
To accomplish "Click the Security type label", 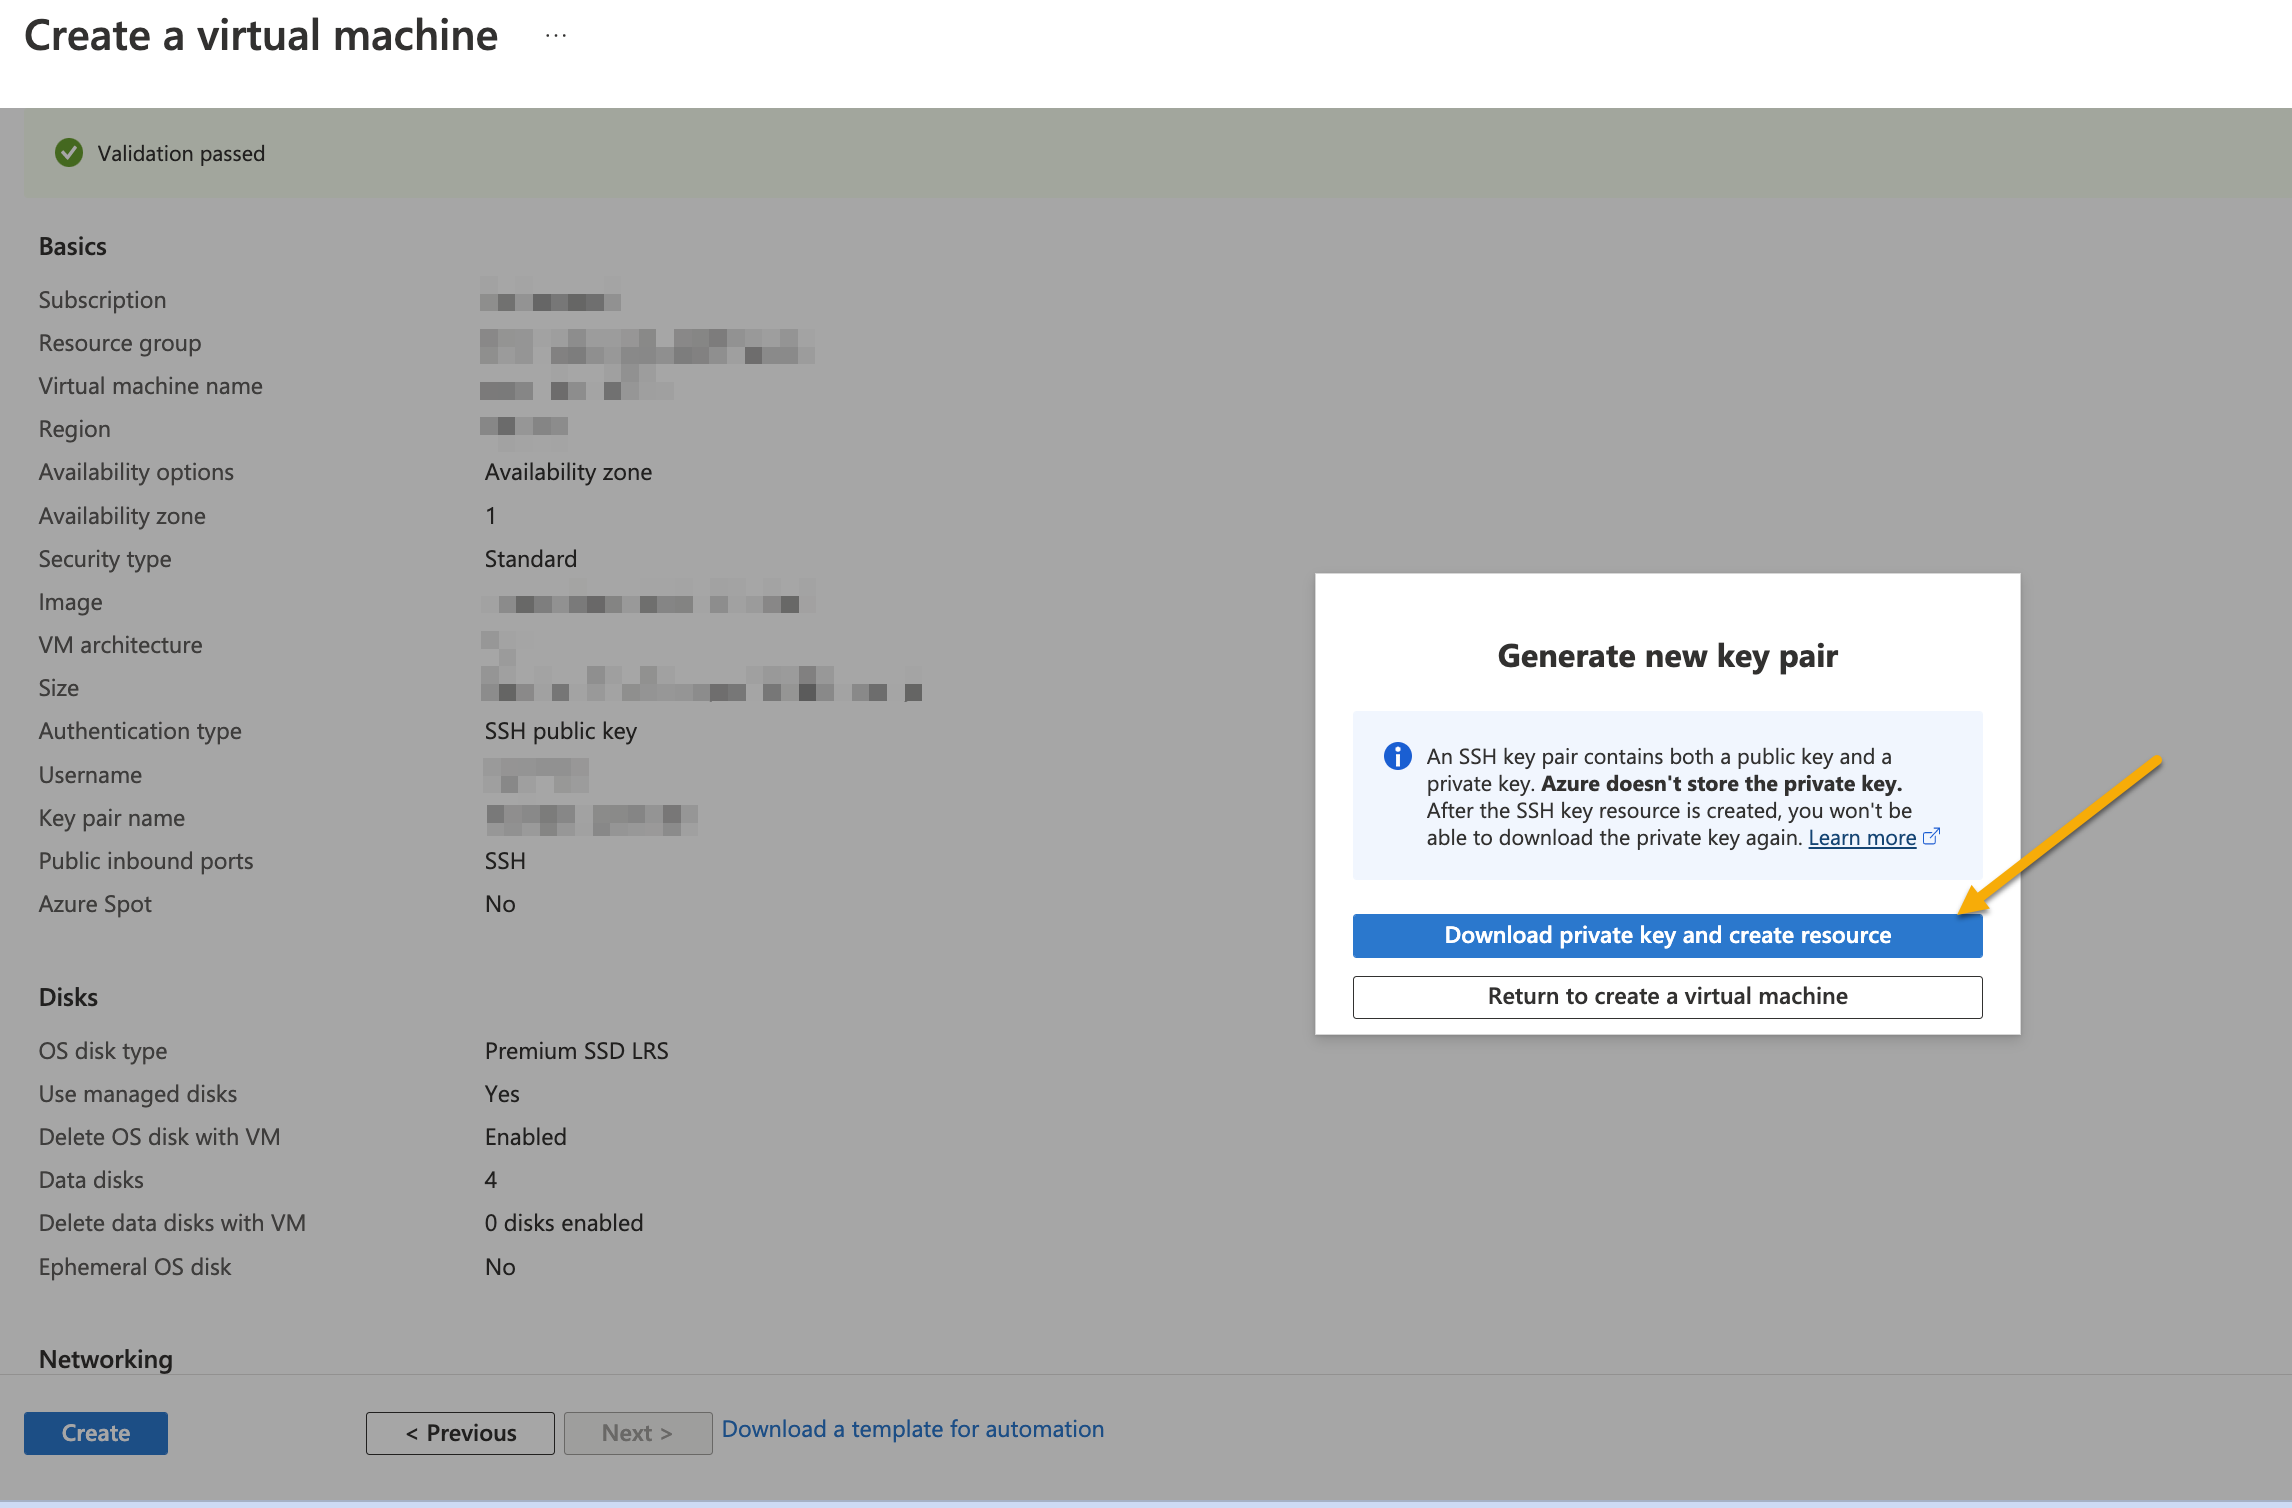I will [x=105, y=559].
